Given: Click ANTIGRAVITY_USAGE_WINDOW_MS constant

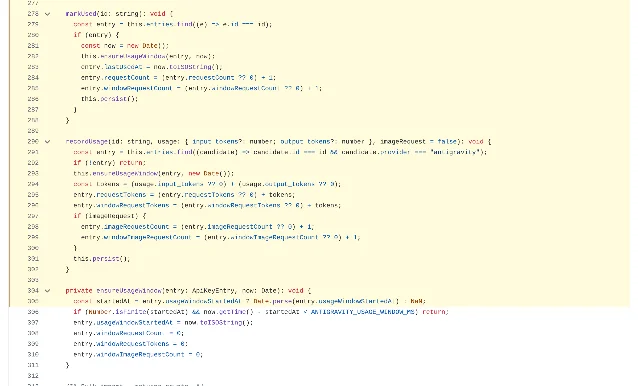Looking at the screenshot, I should (364, 312).
